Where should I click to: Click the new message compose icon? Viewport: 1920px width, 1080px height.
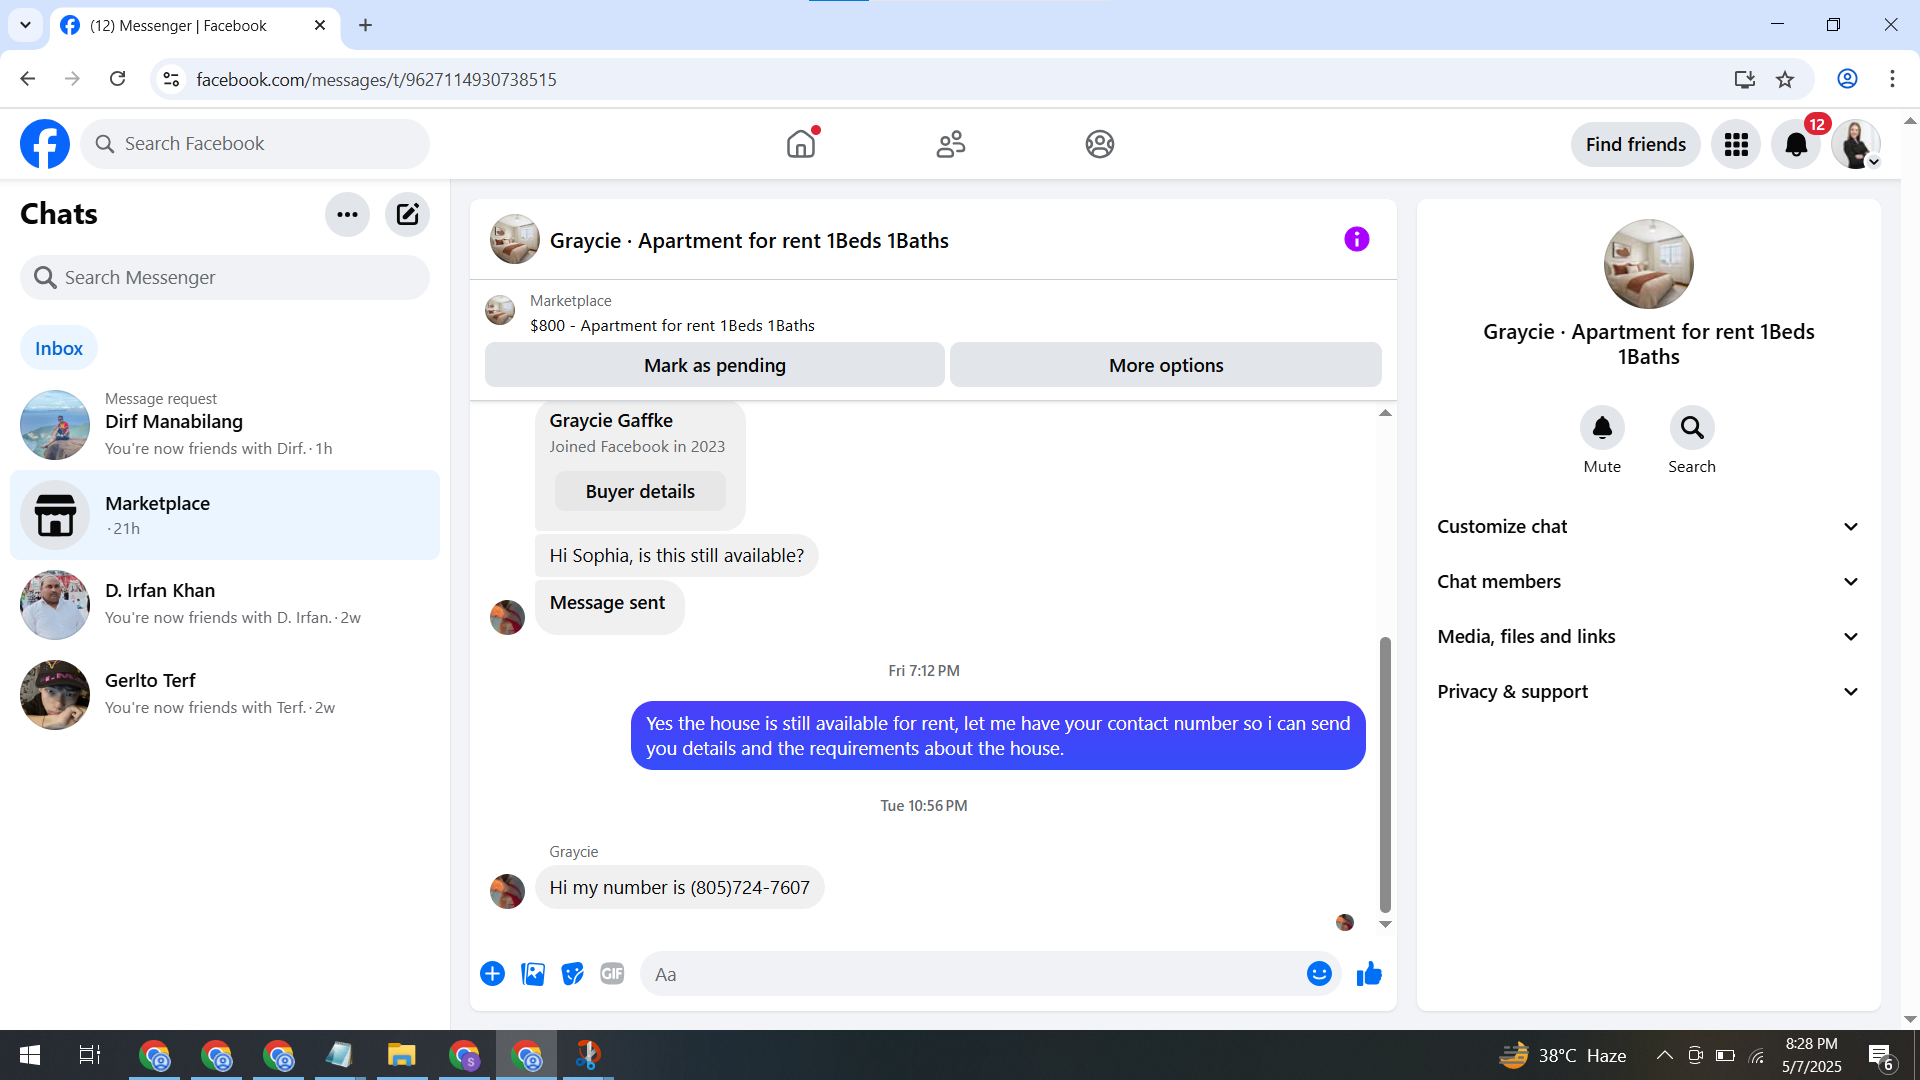tap(407, 214)
